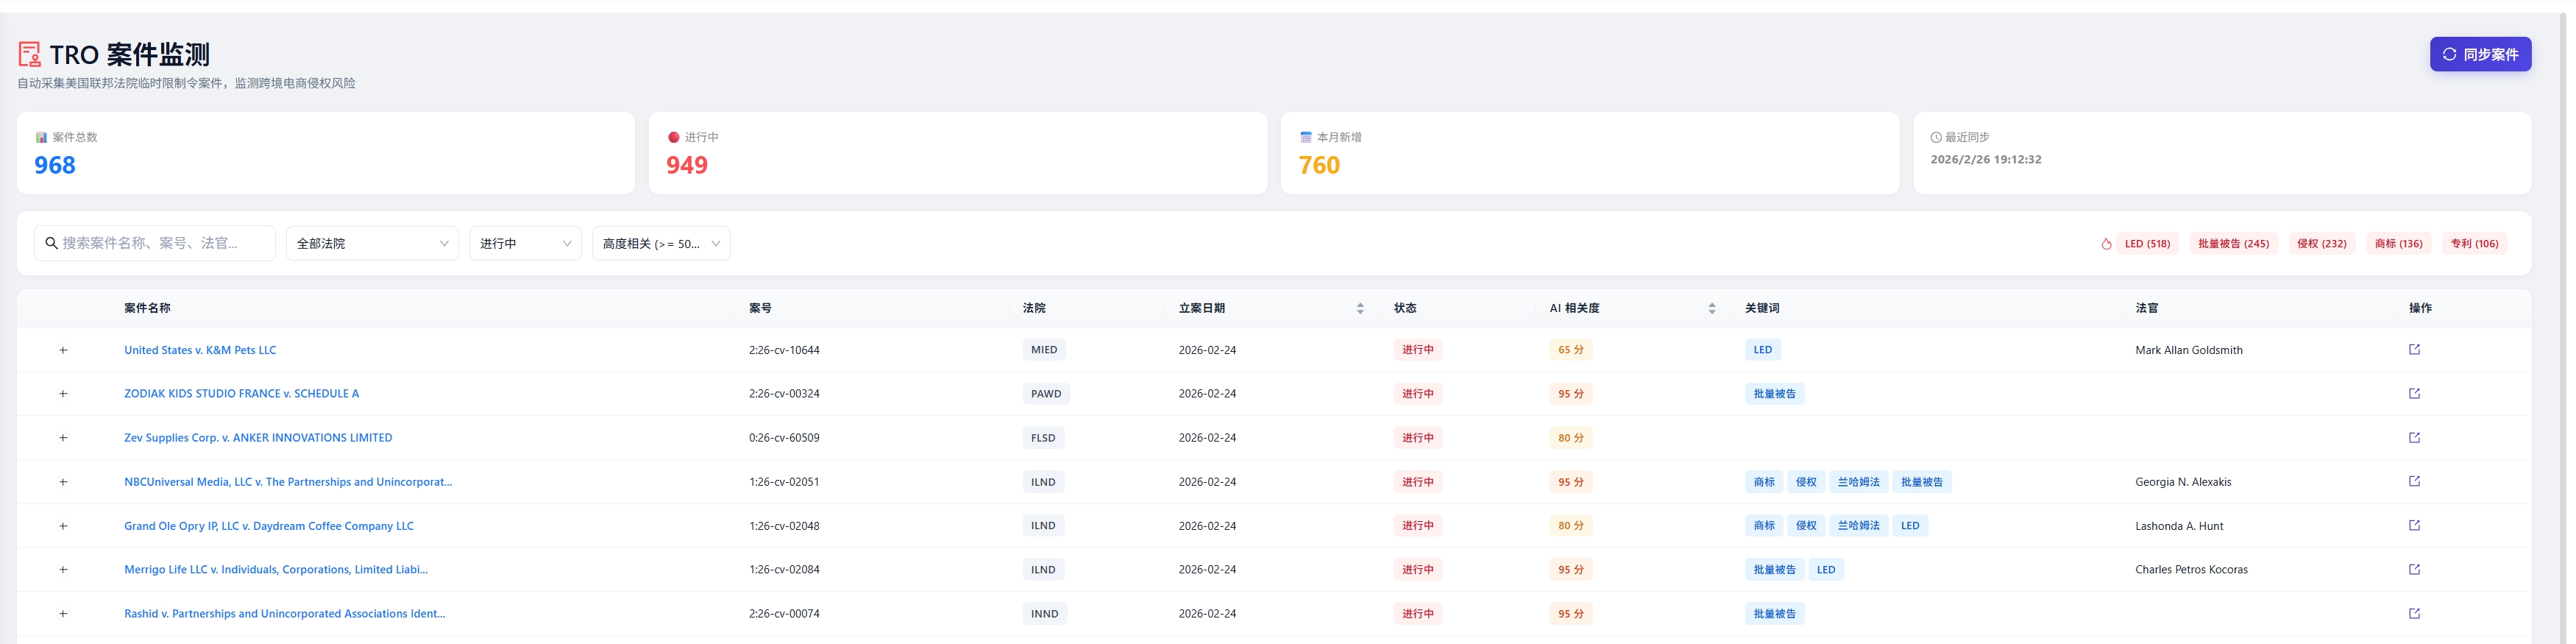
Task: Filter by the LED (518) keyword tag
Action: point(2146,244)
